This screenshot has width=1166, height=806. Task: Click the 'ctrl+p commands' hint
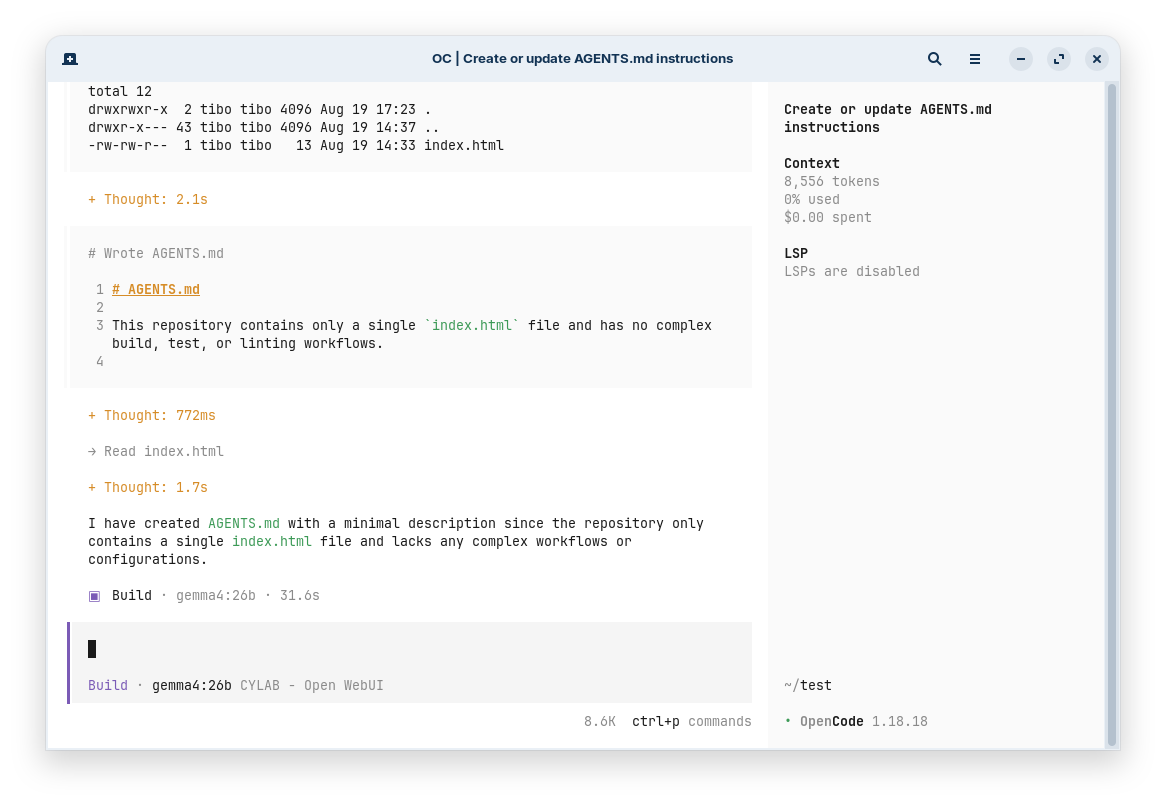(692, 721)
